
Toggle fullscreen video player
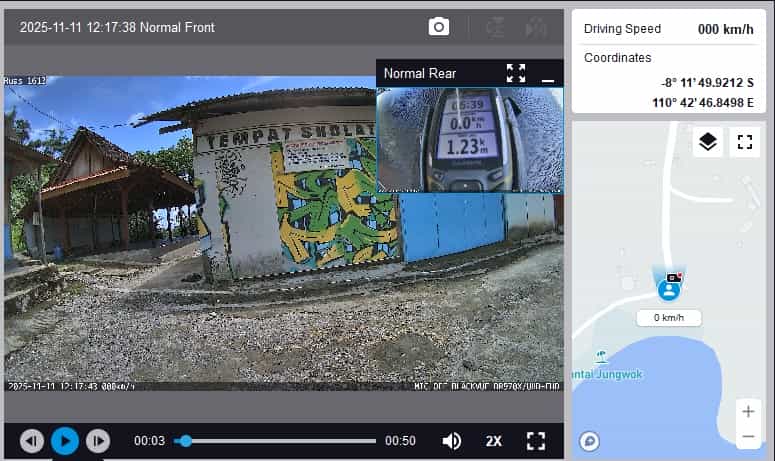(536, 441)
